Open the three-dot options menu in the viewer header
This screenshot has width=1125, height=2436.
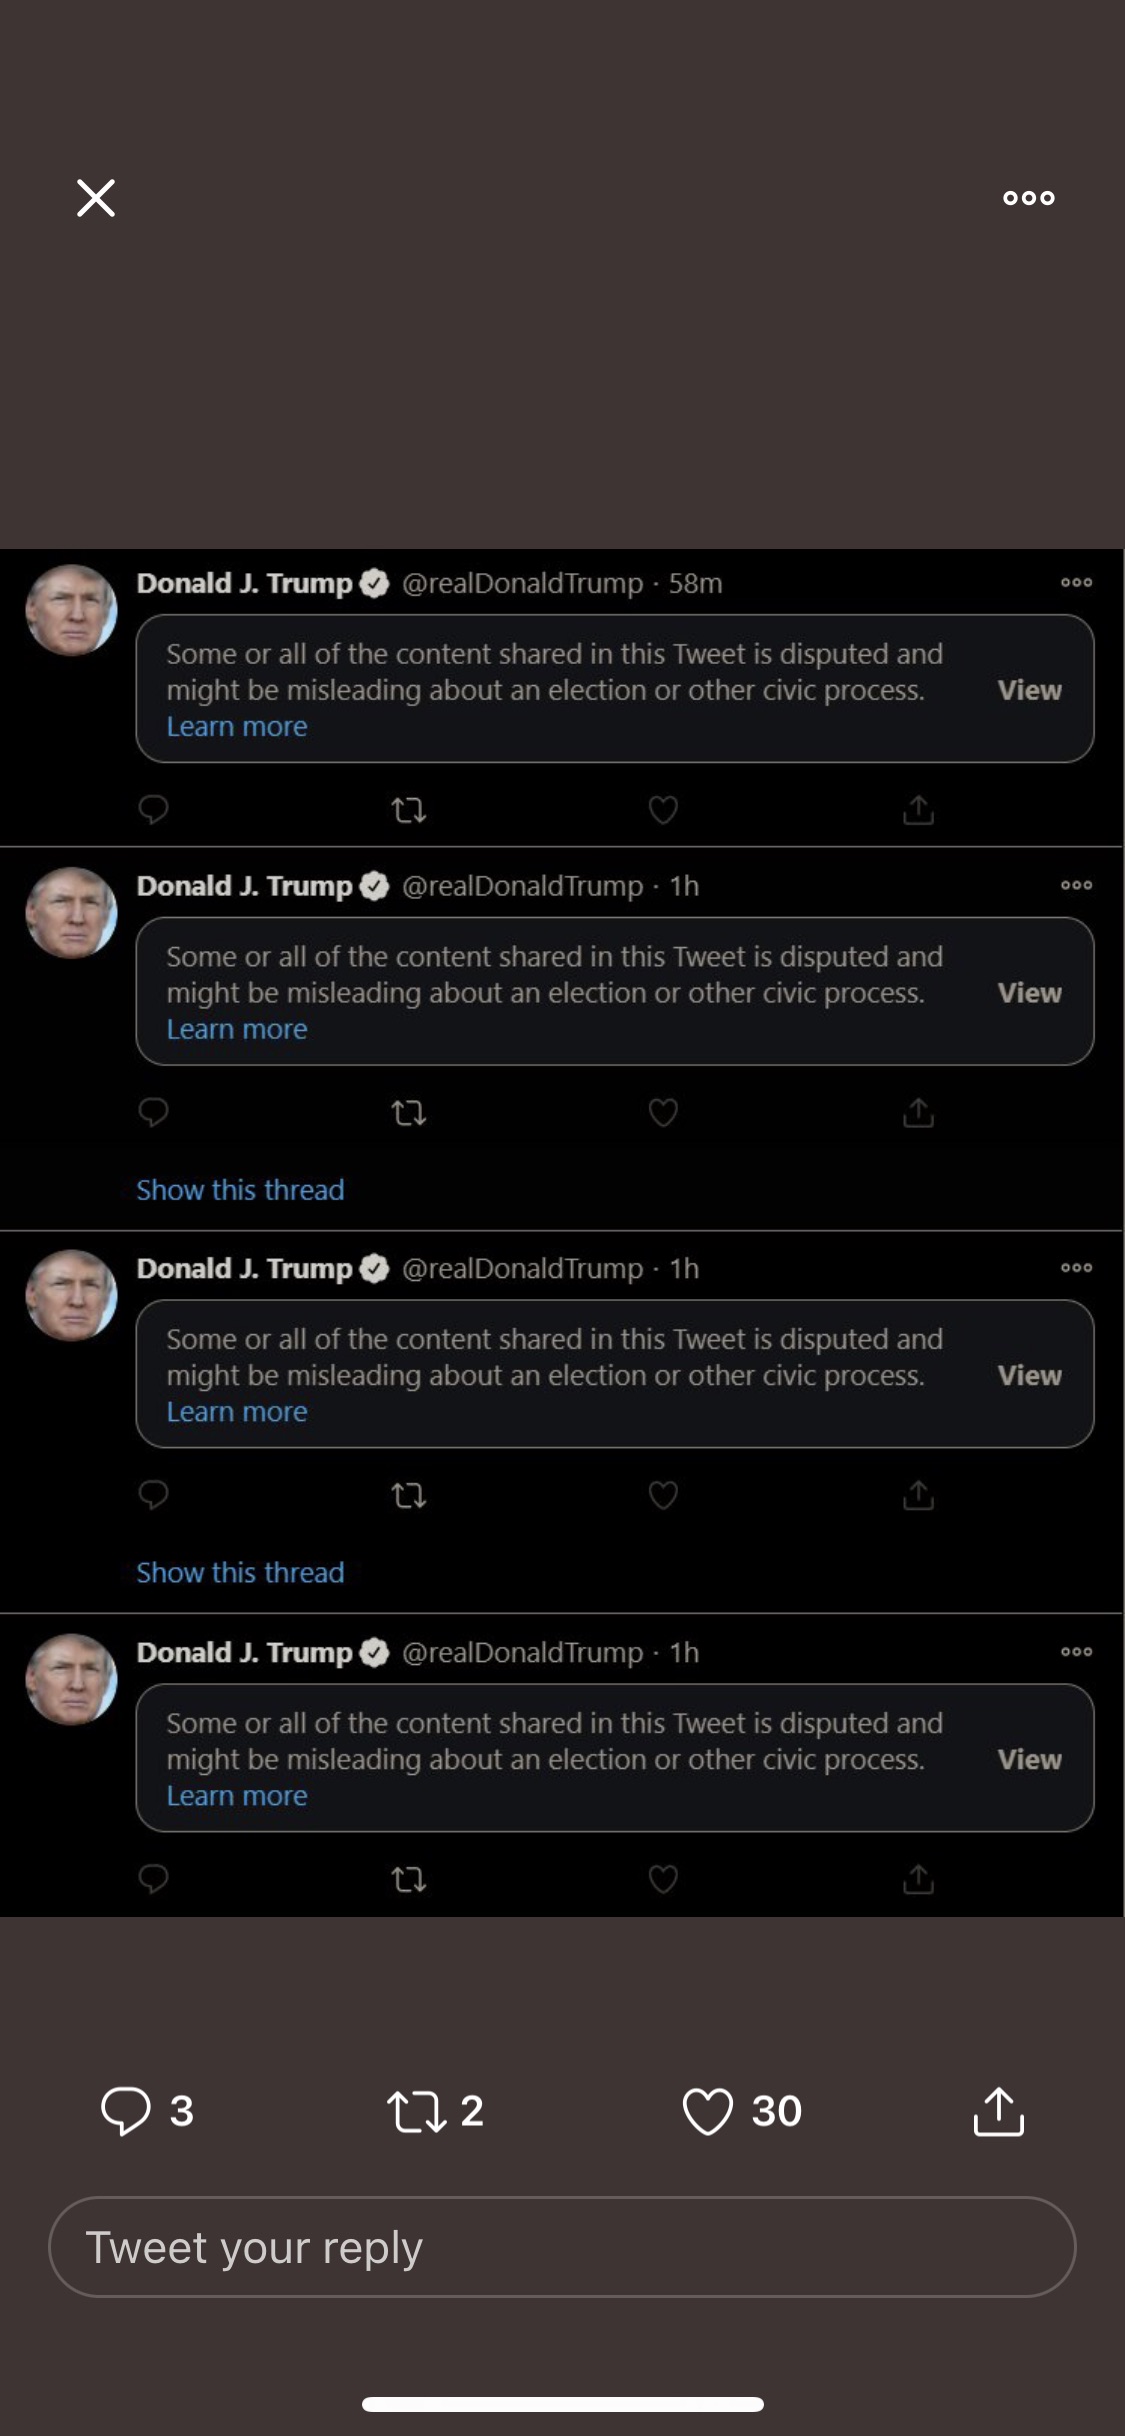click(x=1028, y=198)
